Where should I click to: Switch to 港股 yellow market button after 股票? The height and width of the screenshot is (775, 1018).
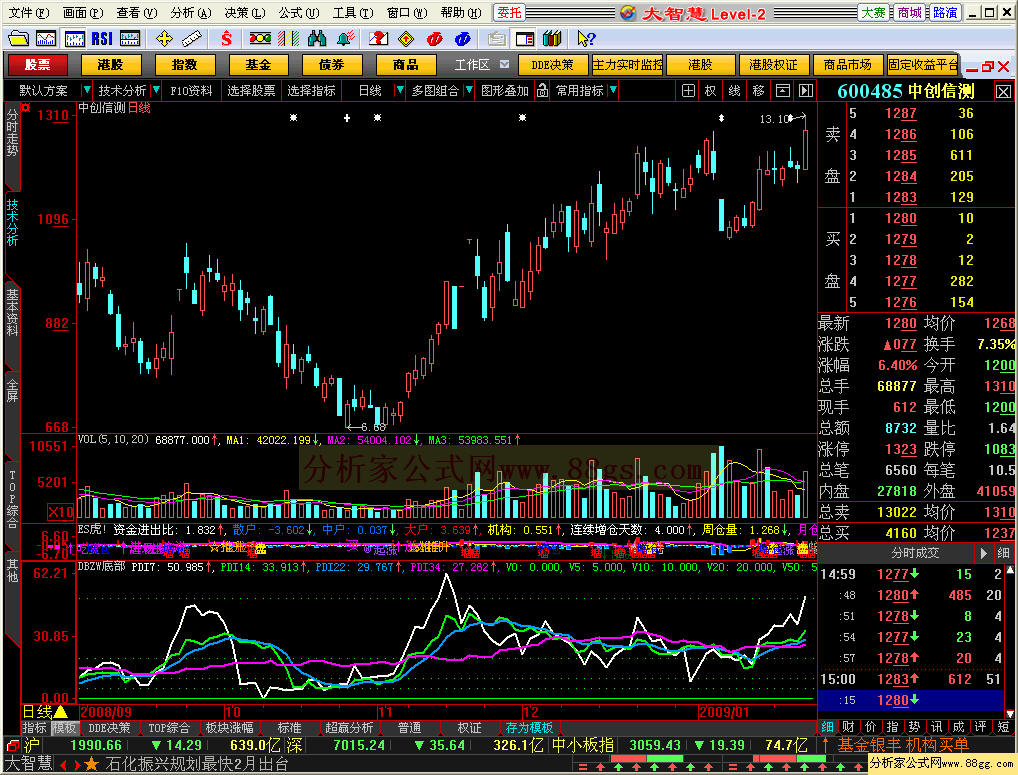(x=111, y=65)
